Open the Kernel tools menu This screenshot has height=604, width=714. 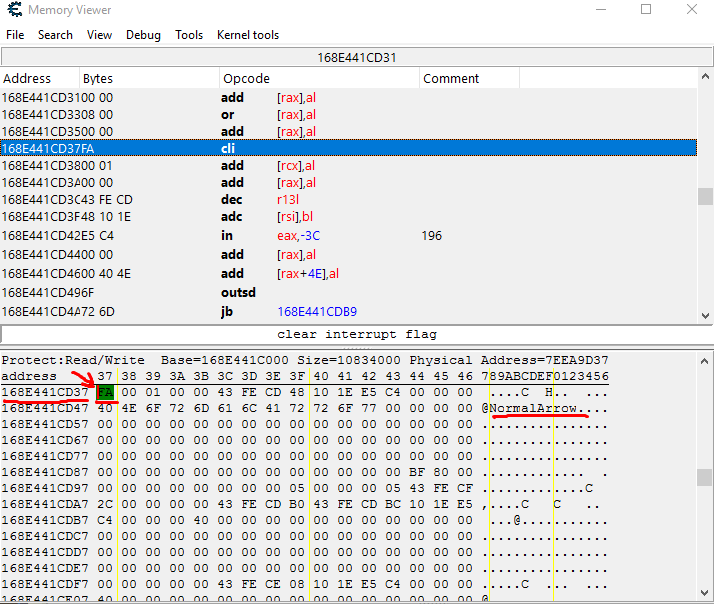248,35
